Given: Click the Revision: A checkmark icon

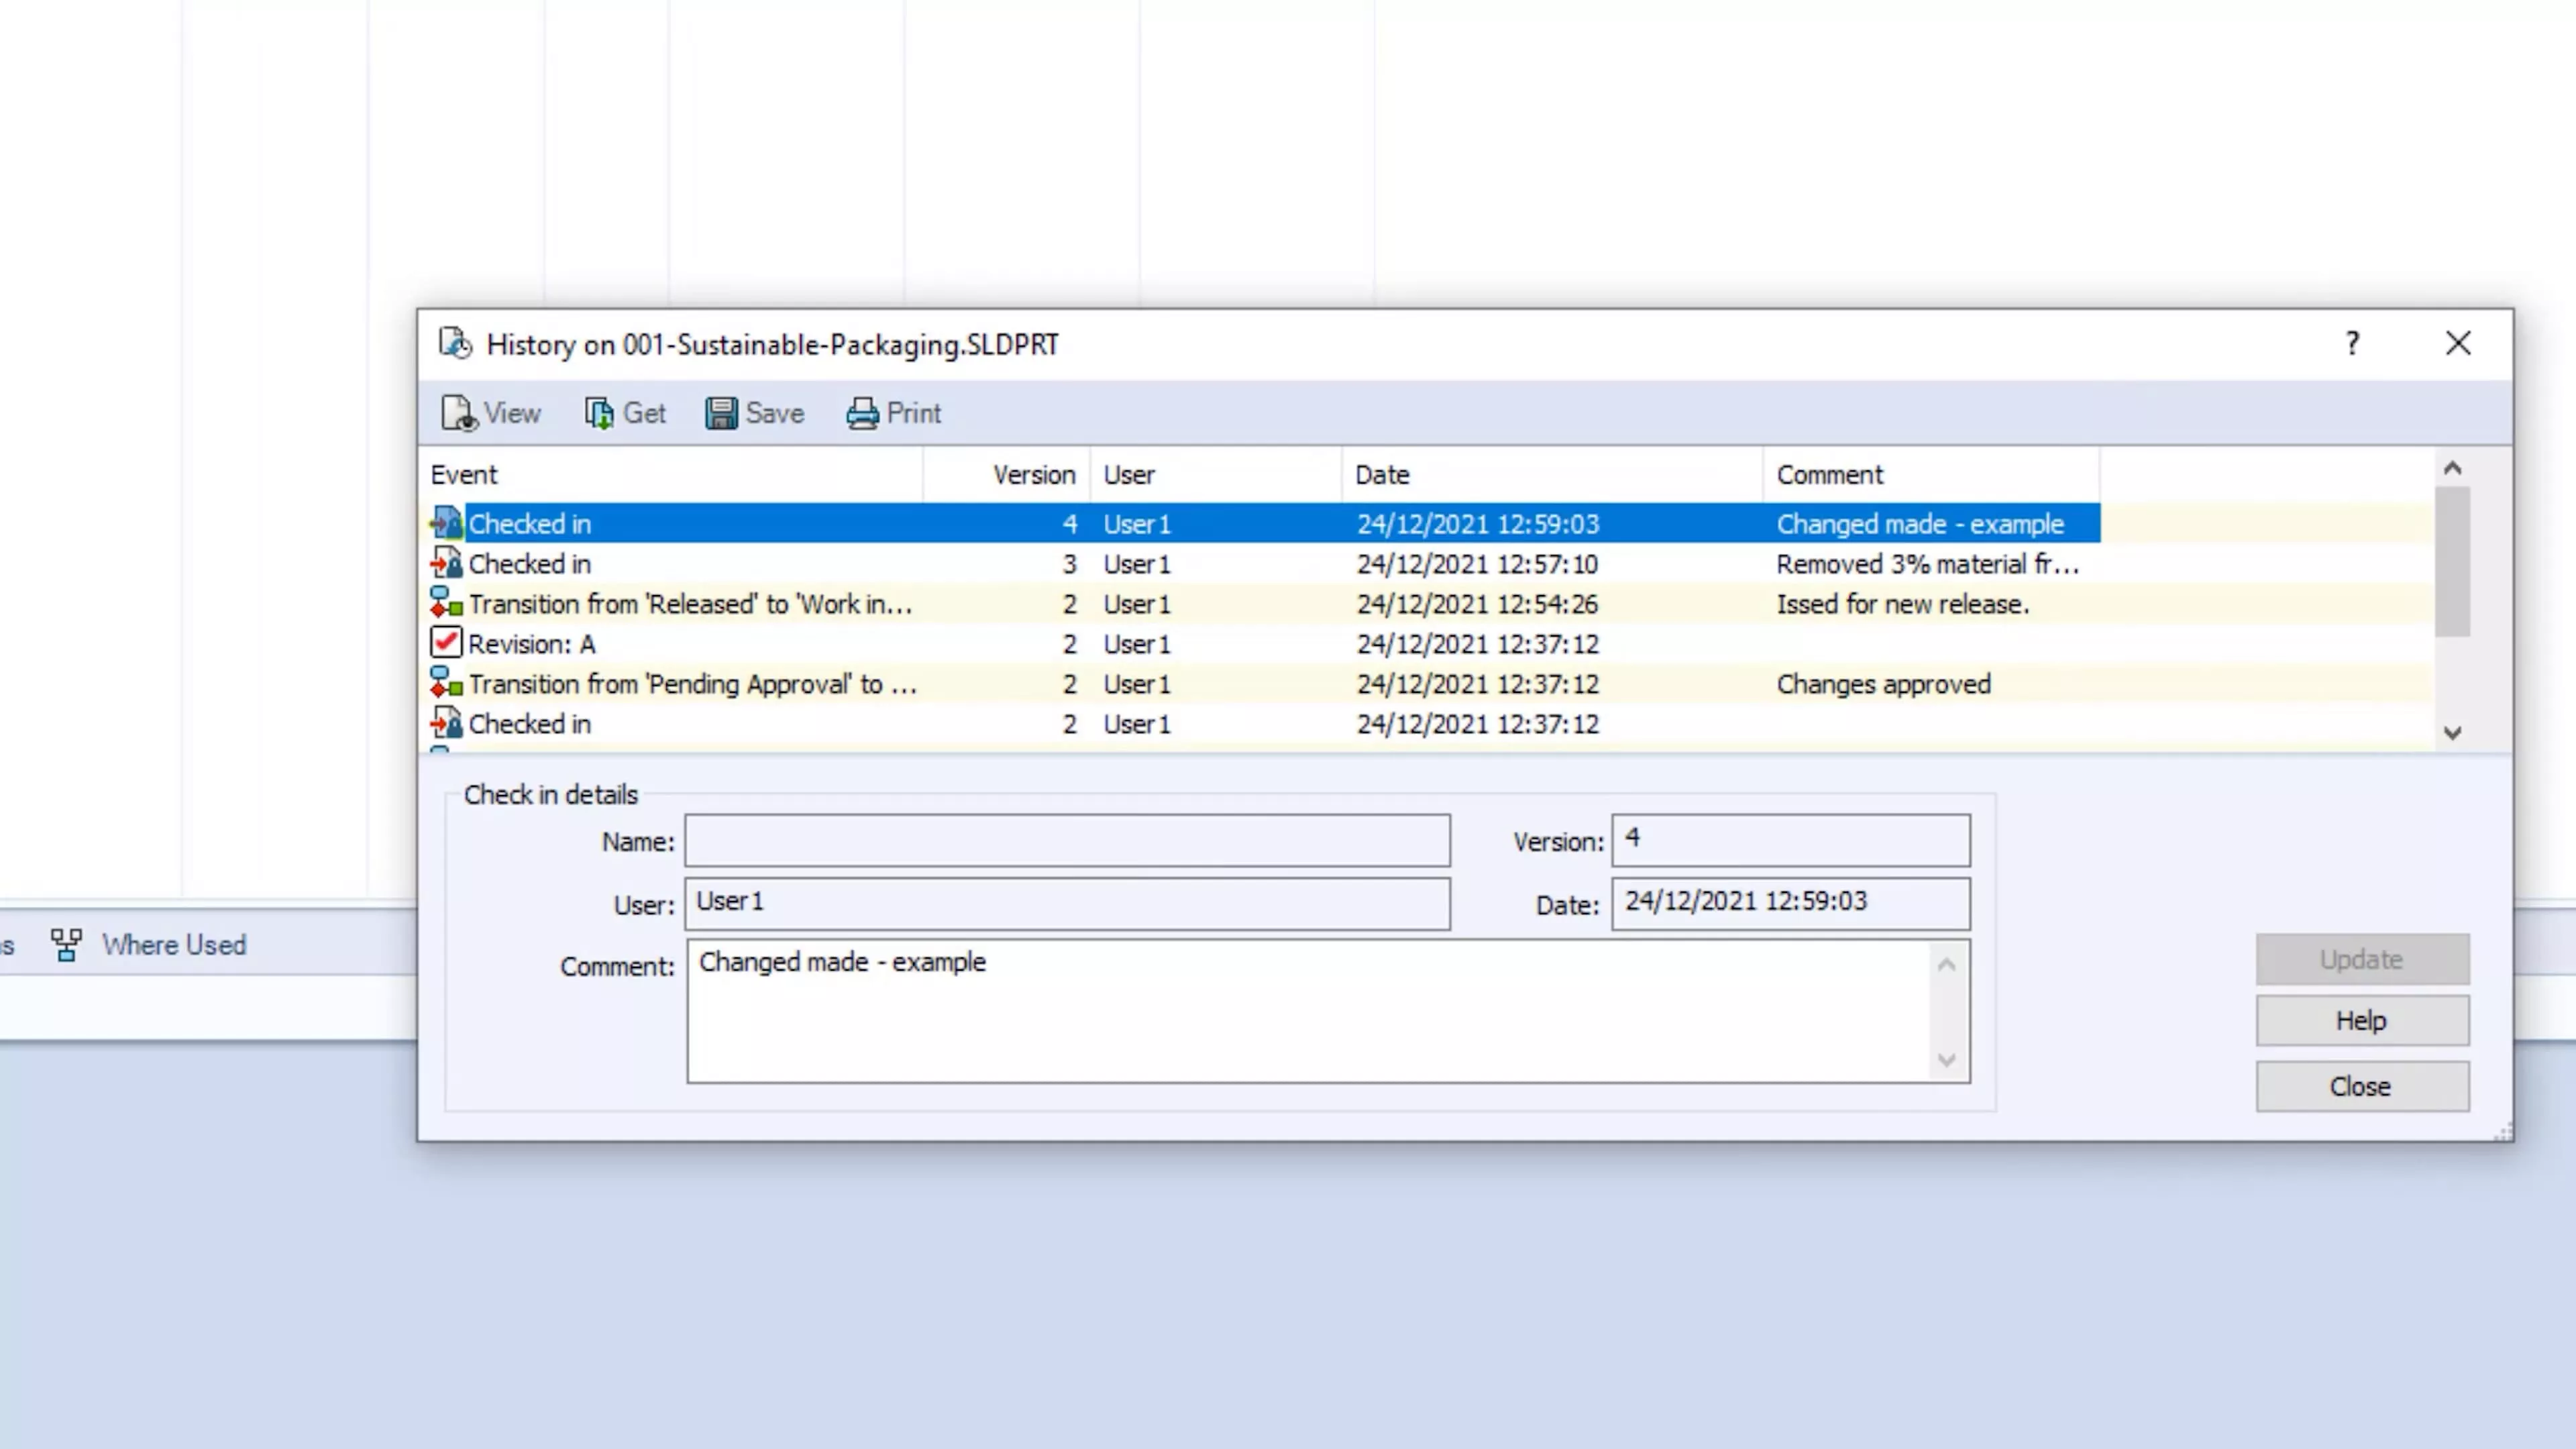Looking at the screenshot, I should click(x=446, y=643).
